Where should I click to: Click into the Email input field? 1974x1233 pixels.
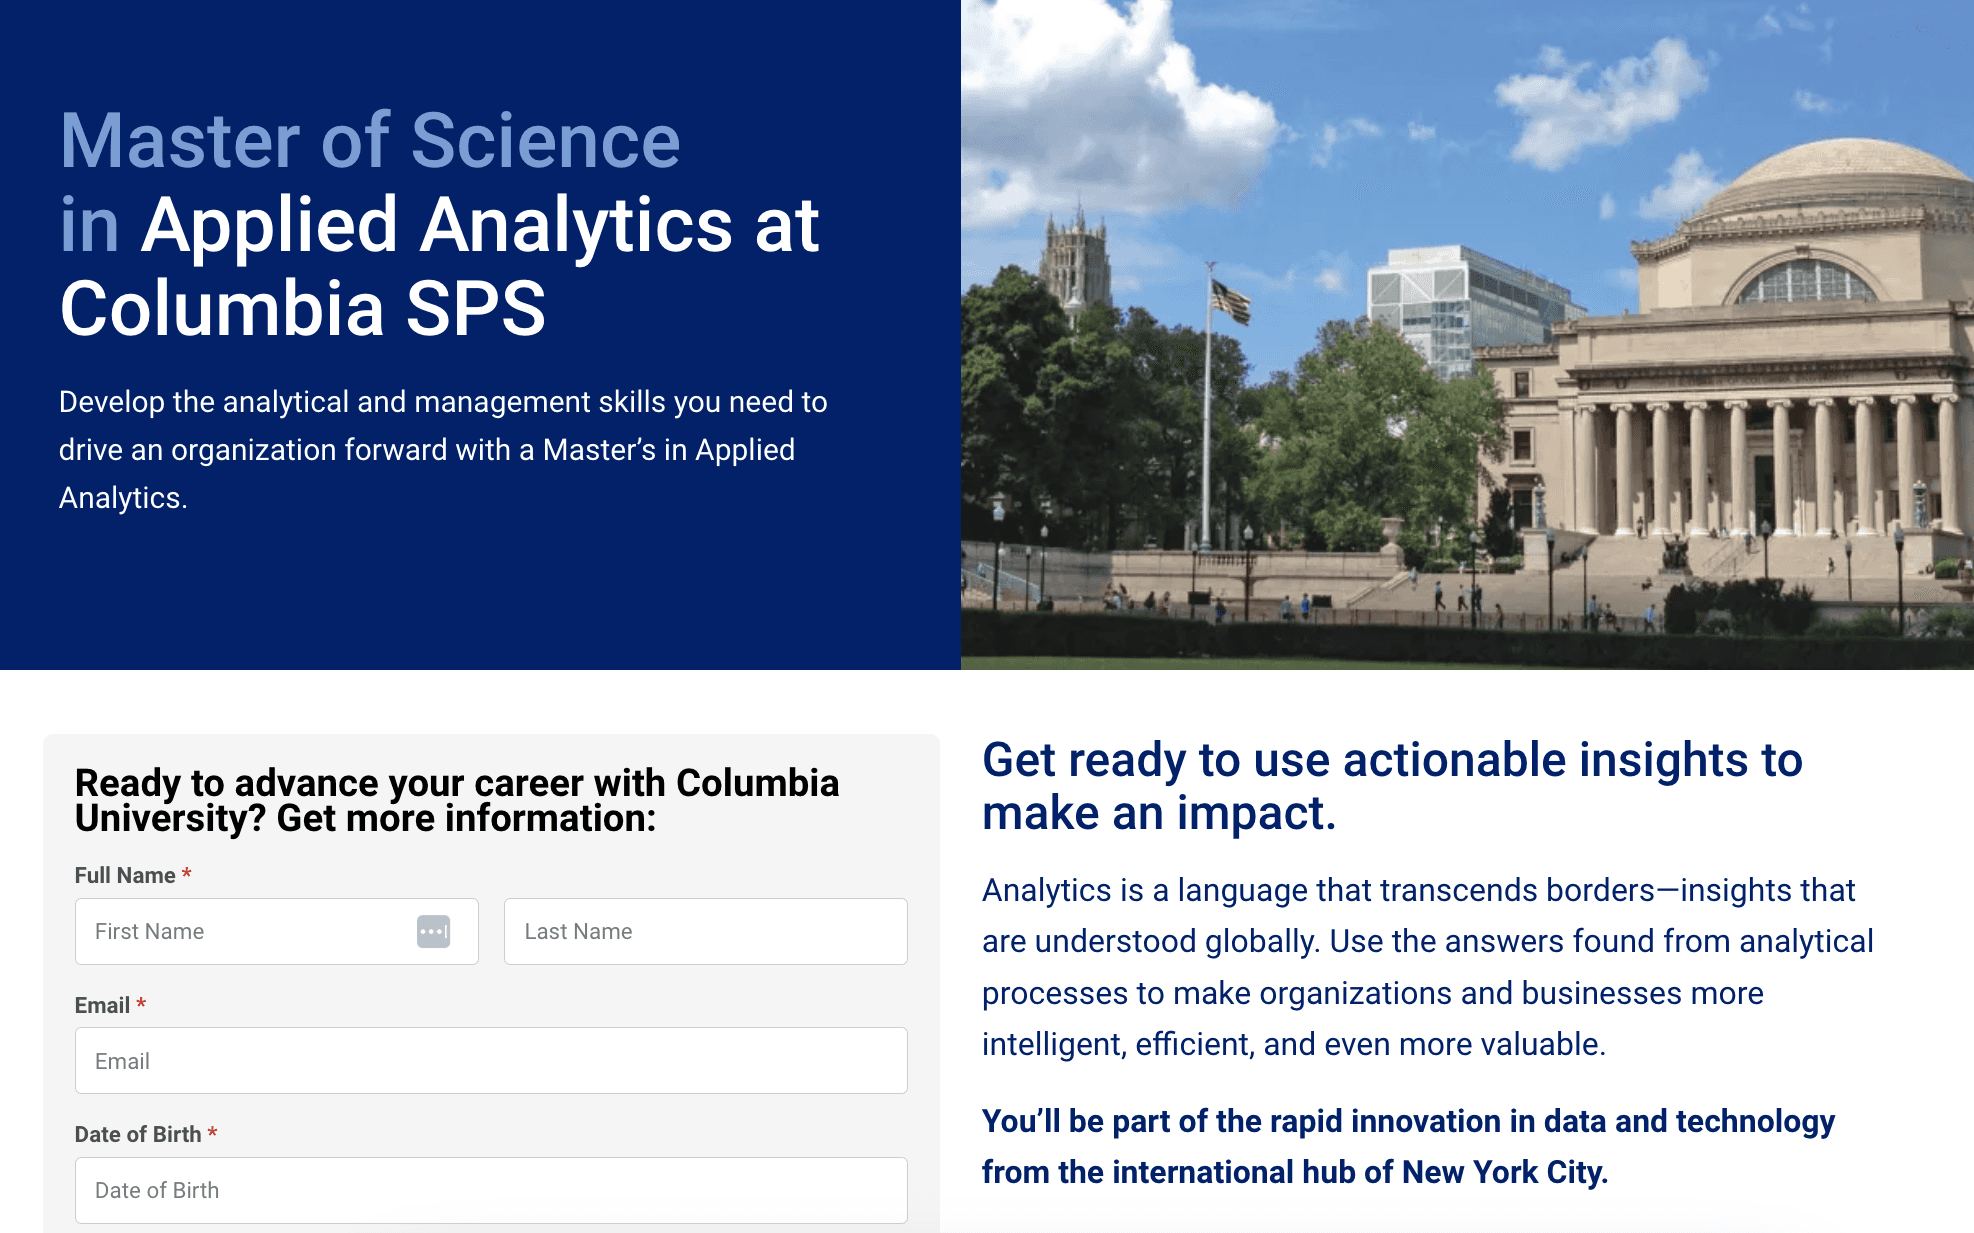tap(491, 1060)
